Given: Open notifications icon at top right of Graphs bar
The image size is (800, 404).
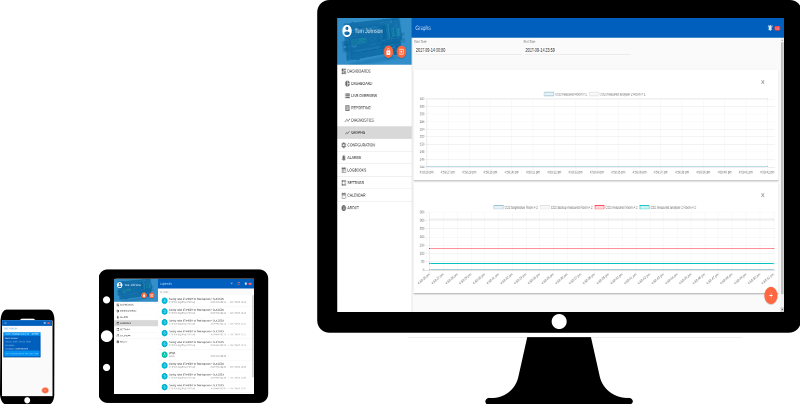Looking at the screenshot, I should (x=769, y=28).
